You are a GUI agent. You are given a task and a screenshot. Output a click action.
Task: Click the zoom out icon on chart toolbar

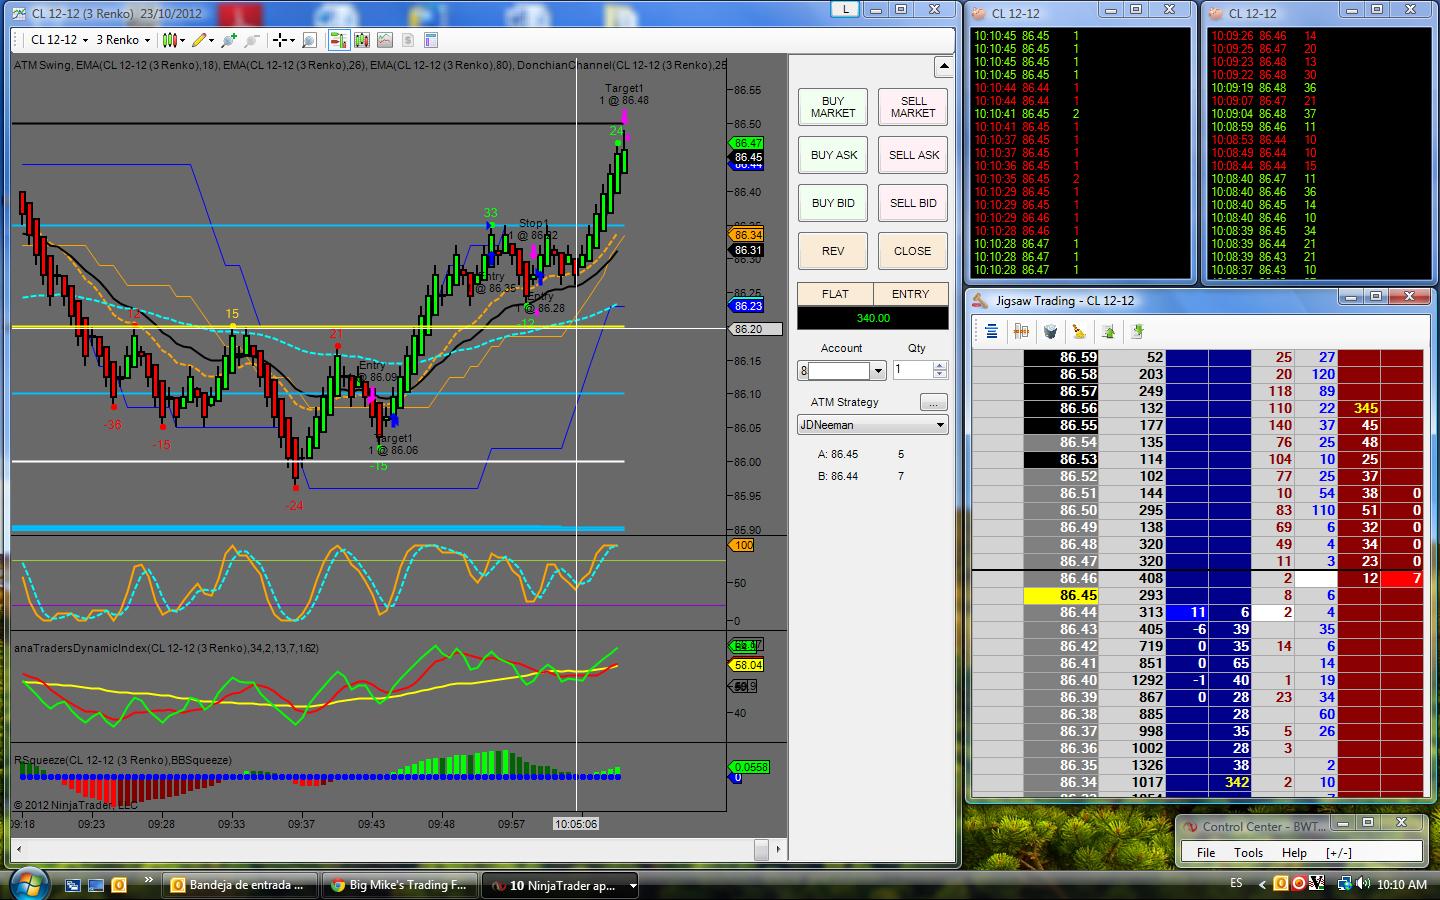(x=251, y=40)
